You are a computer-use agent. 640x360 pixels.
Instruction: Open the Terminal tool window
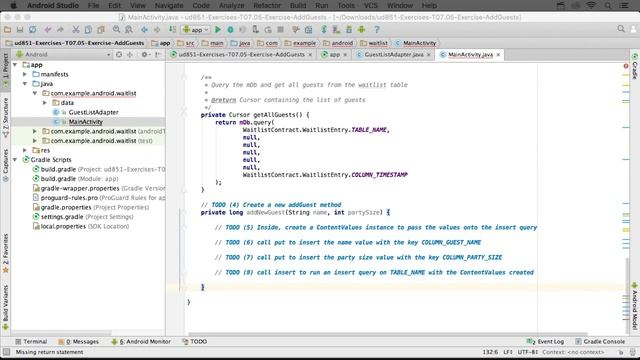pos(31,342)
